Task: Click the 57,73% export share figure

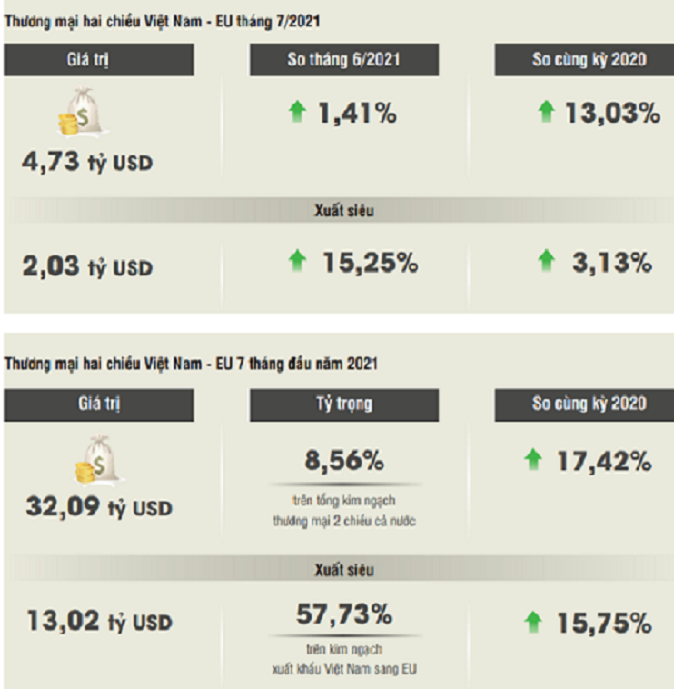Action: click(x=344, y=614)
